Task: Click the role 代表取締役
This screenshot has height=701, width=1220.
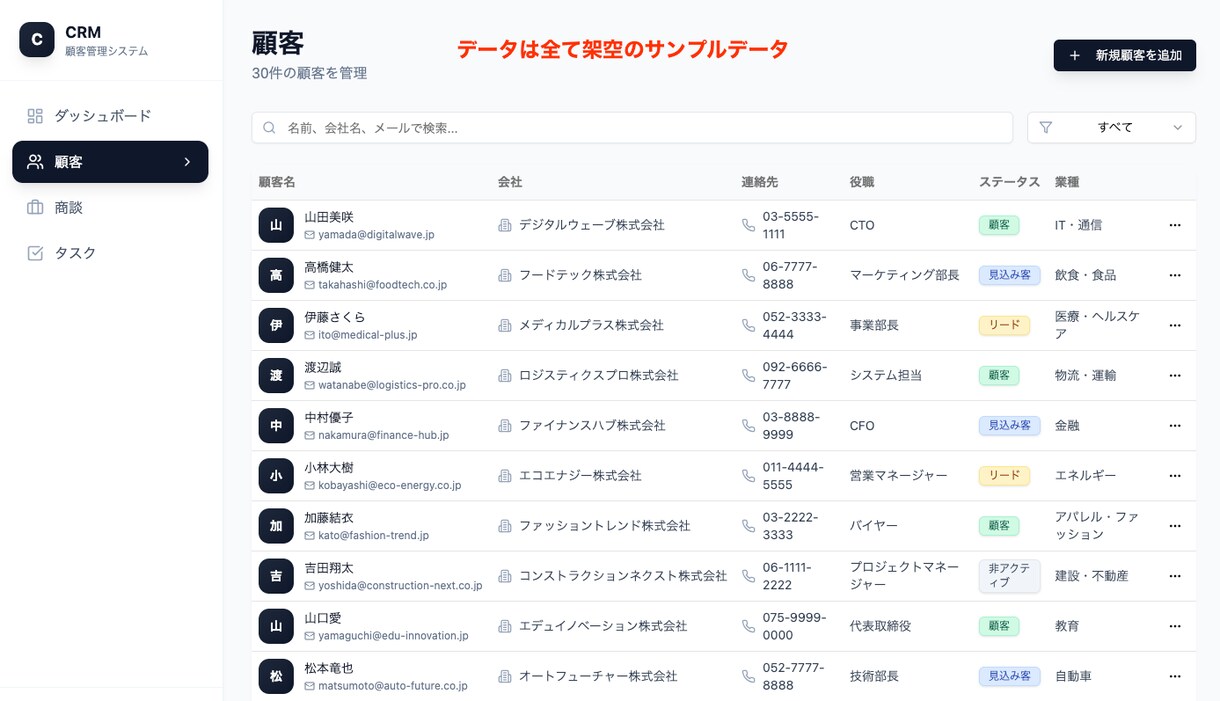Action: [880, 626]
